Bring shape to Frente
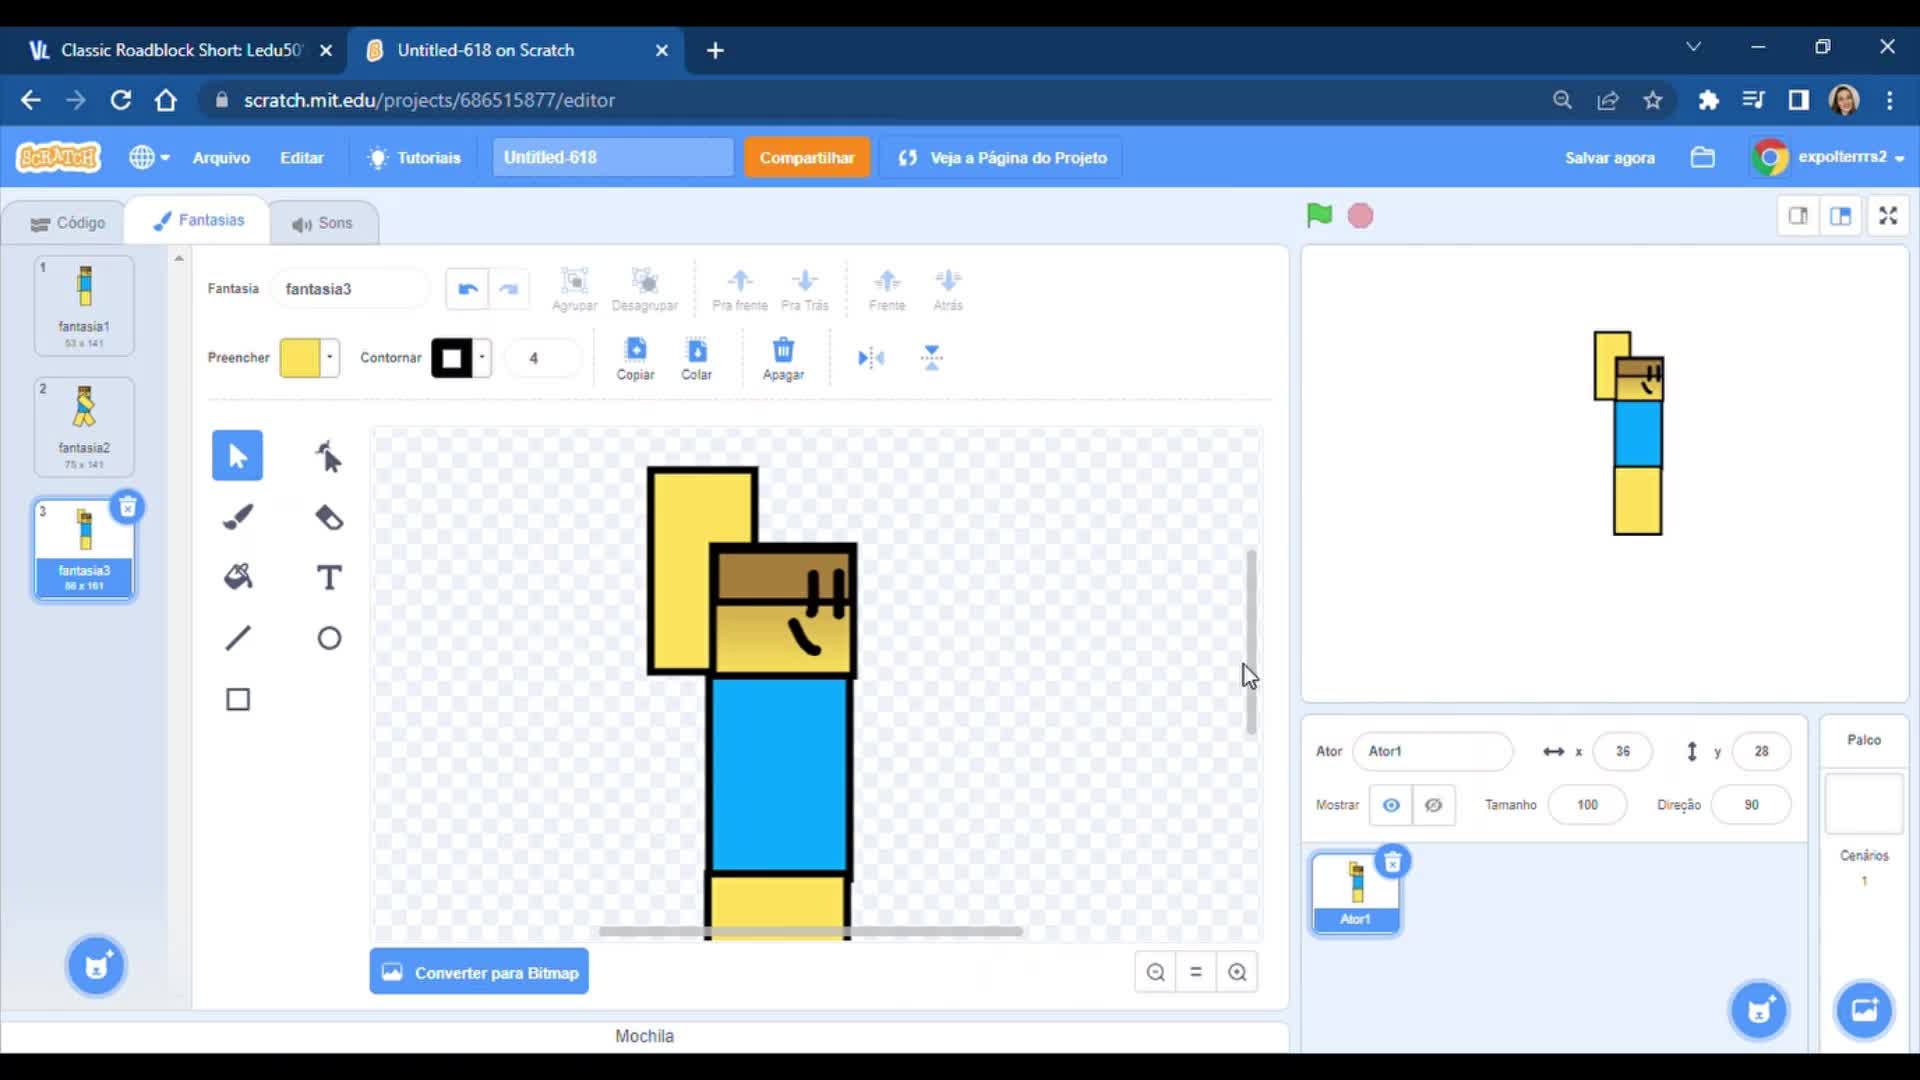 [x=887, y=289]
